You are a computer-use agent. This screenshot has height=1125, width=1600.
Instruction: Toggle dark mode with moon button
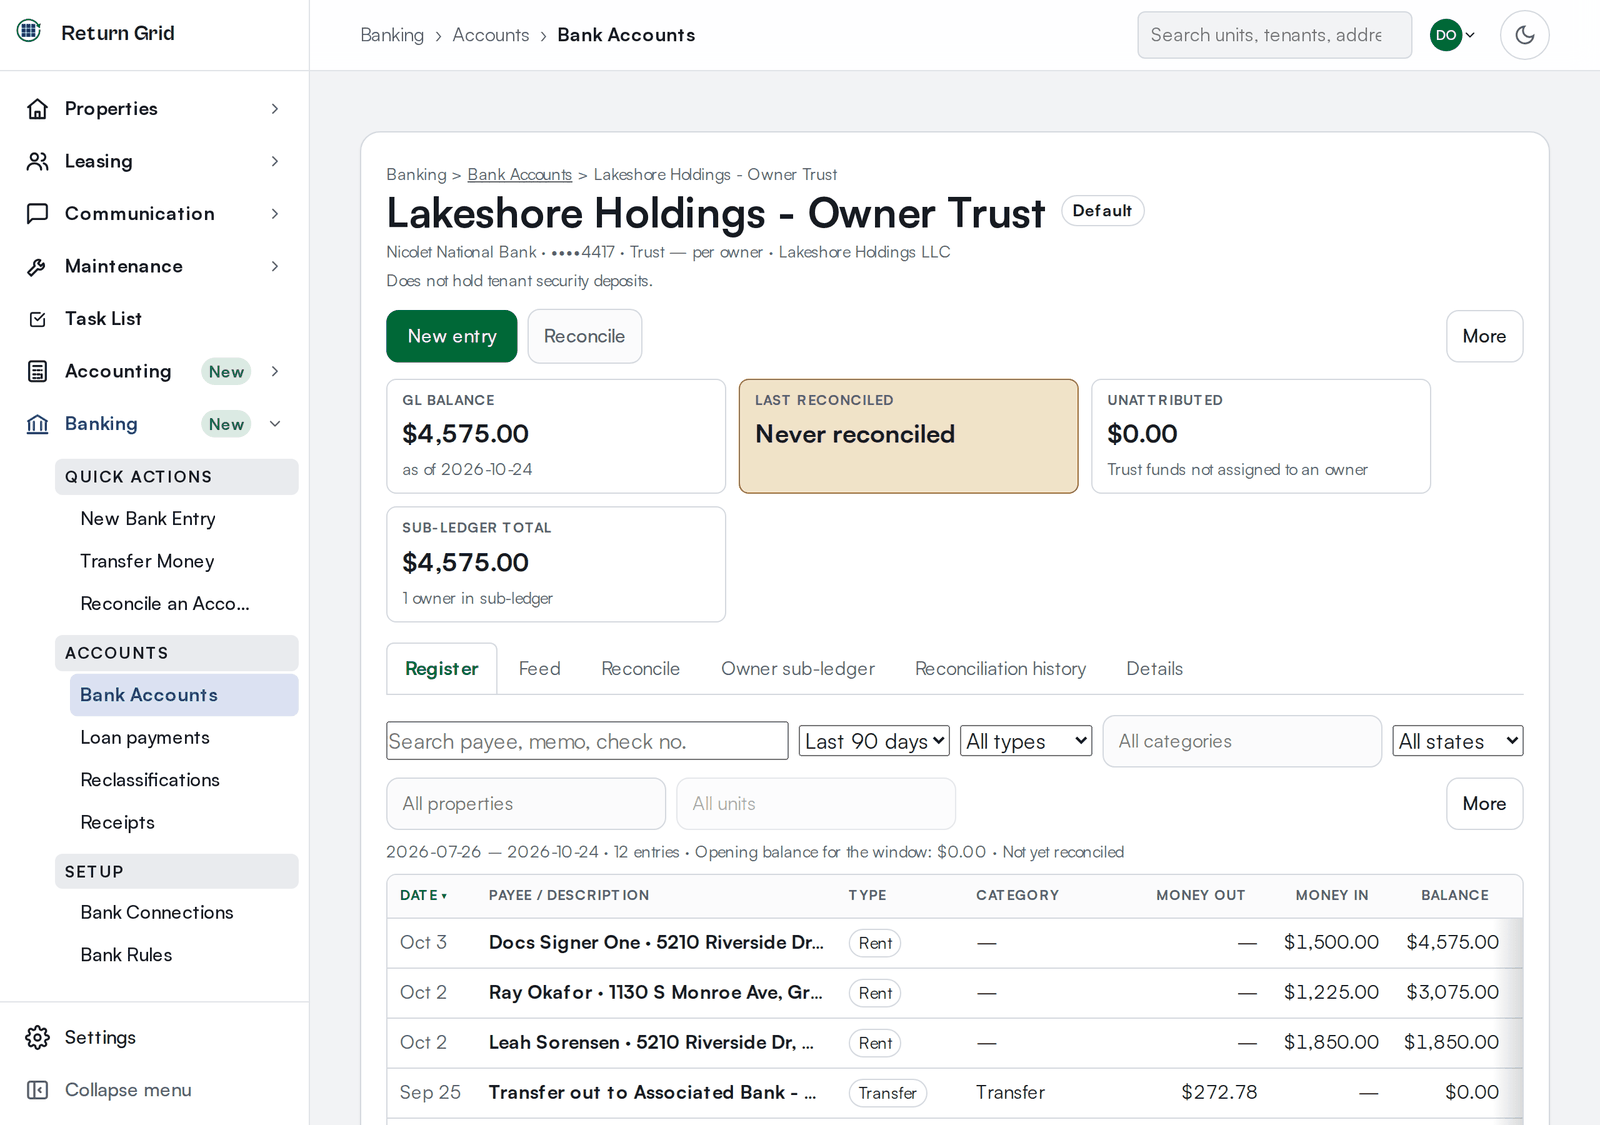1525,35
